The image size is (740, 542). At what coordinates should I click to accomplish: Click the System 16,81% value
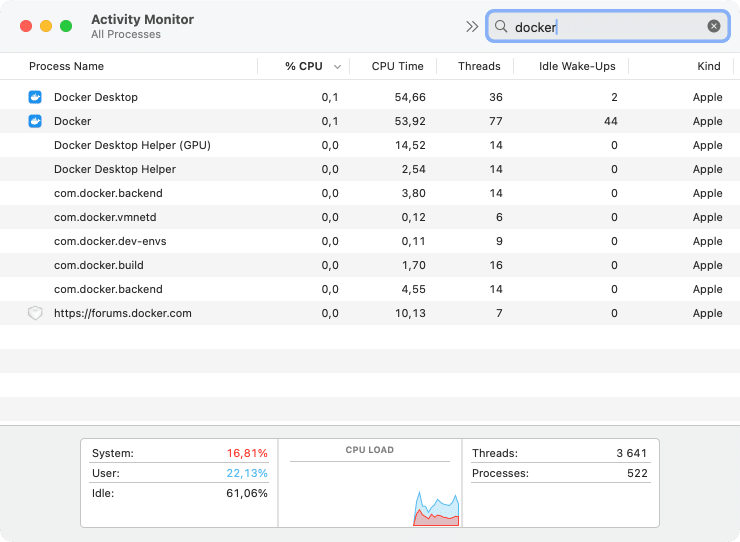247,453
